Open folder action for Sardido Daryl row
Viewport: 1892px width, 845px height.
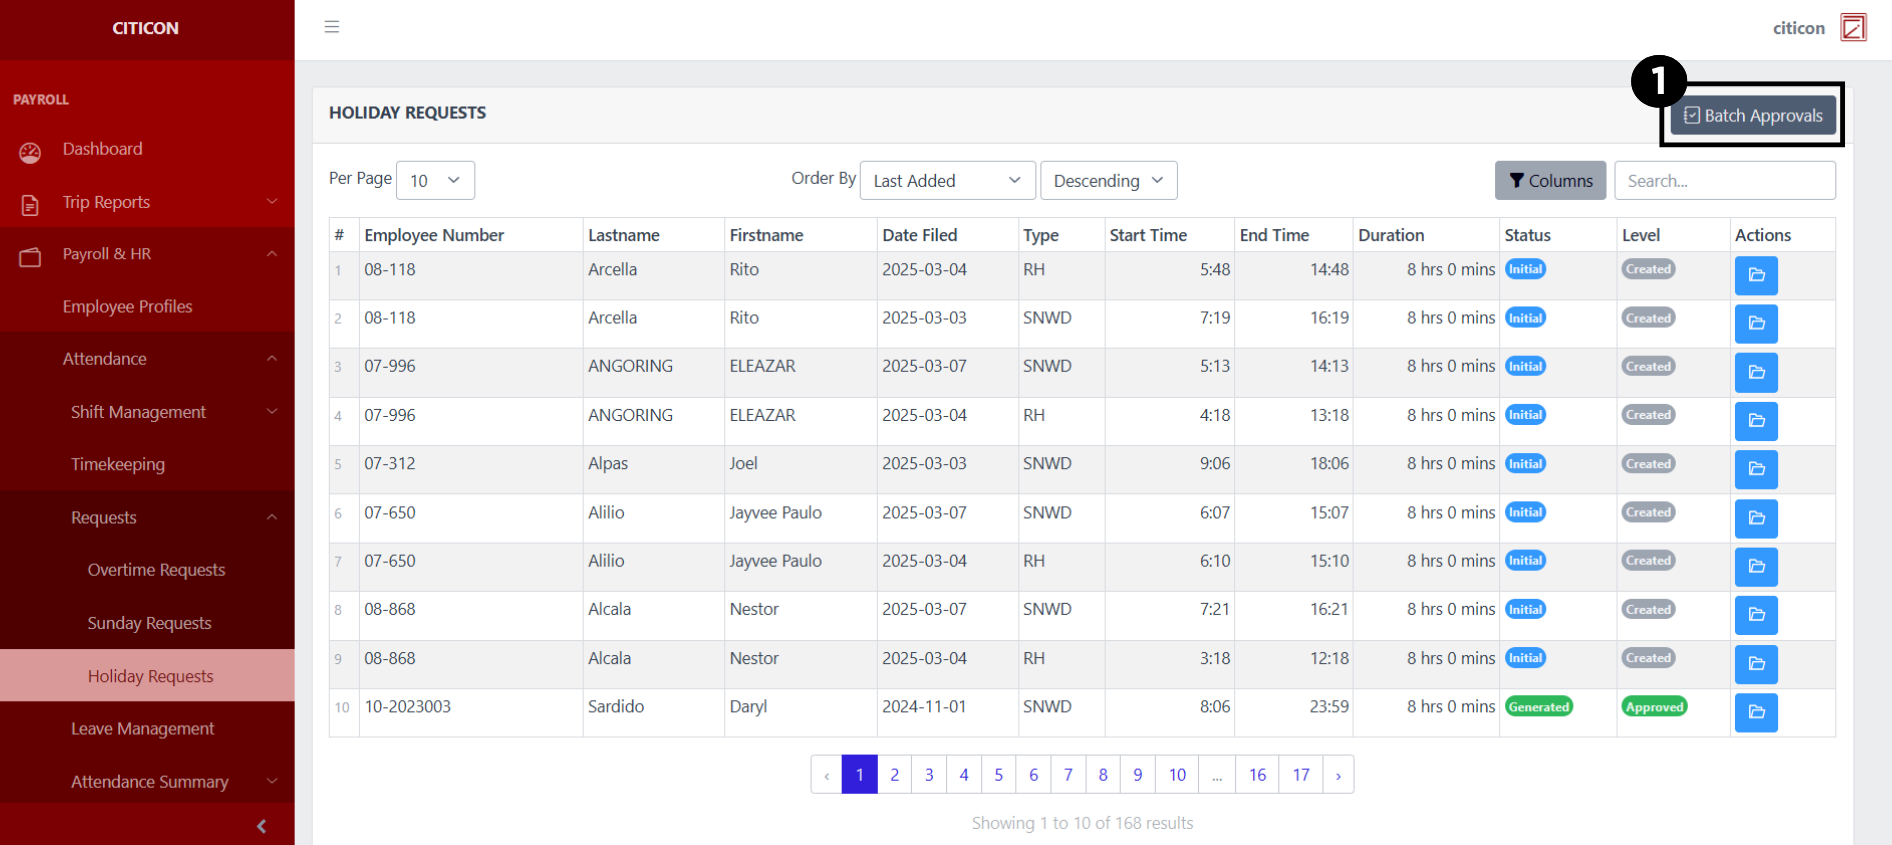click(x=1755, y=712)
